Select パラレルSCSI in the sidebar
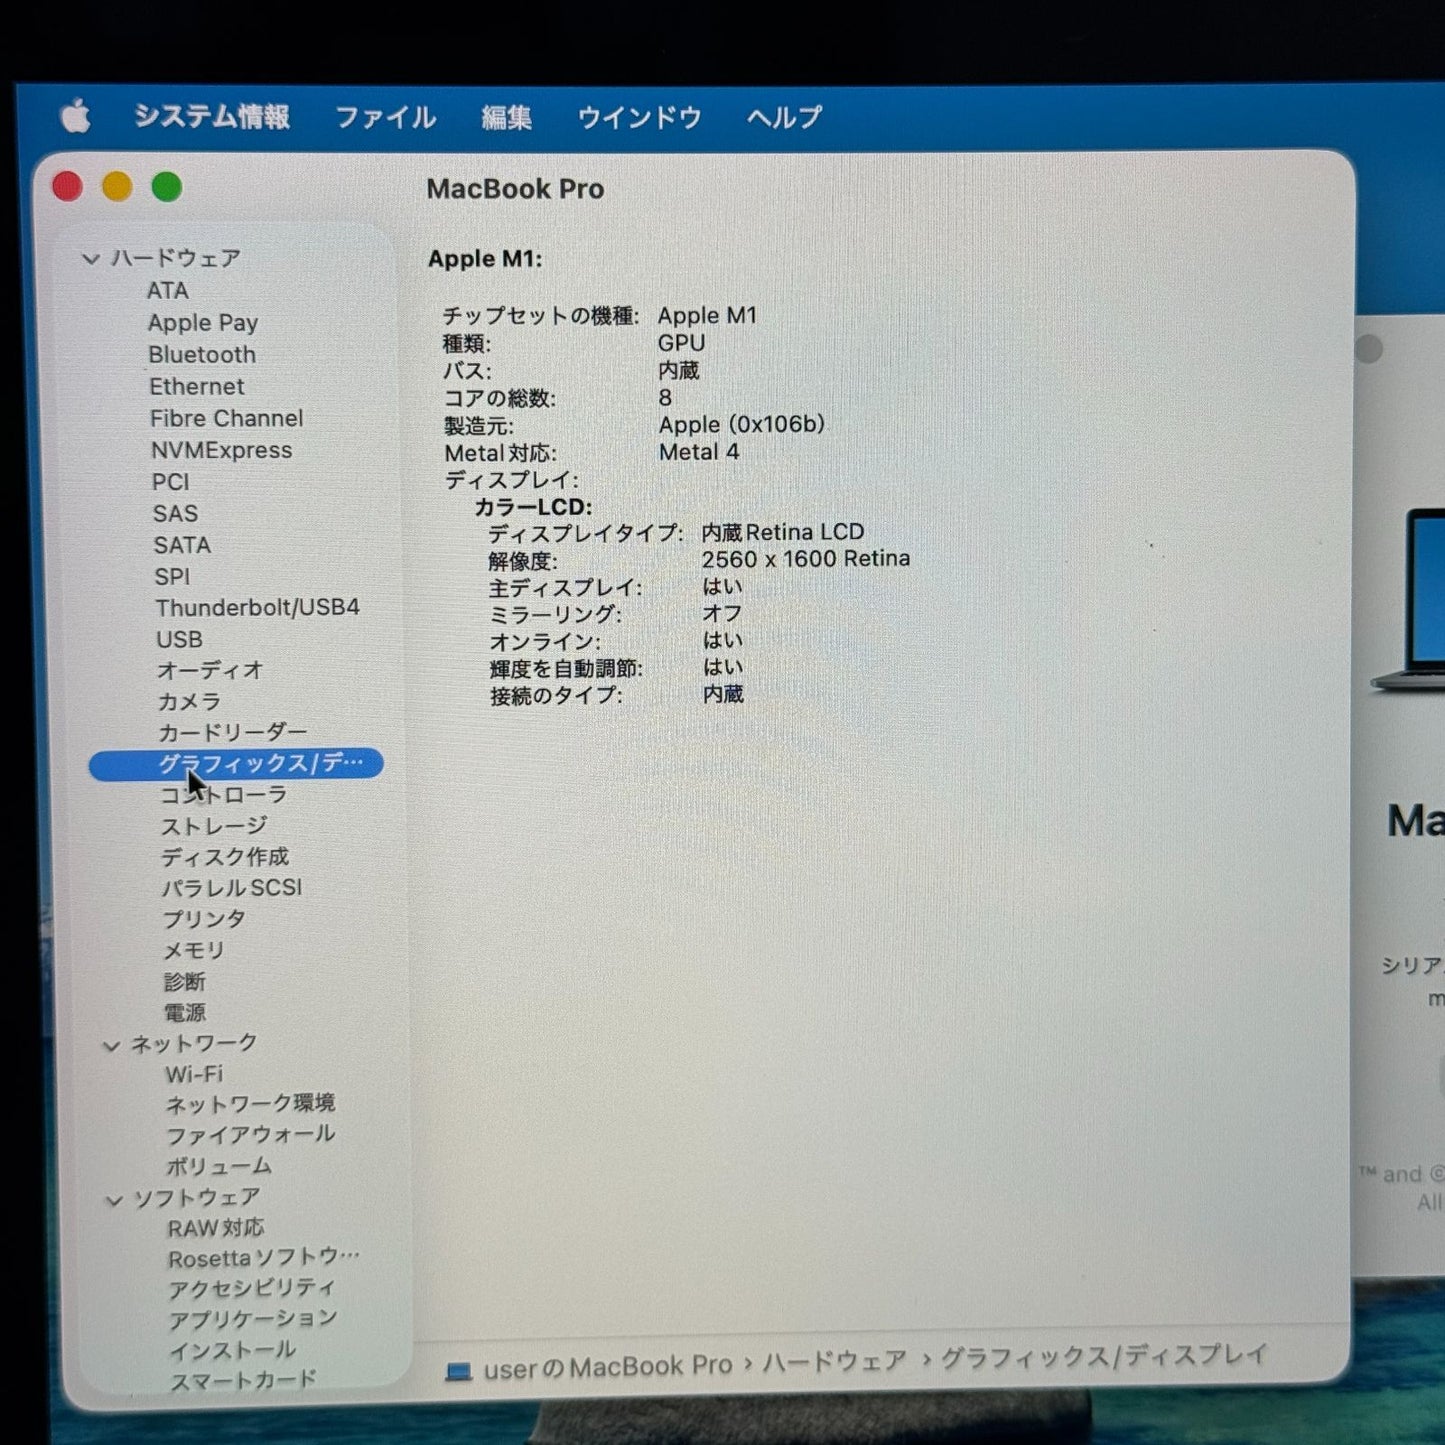 click(x=232, y=889)
